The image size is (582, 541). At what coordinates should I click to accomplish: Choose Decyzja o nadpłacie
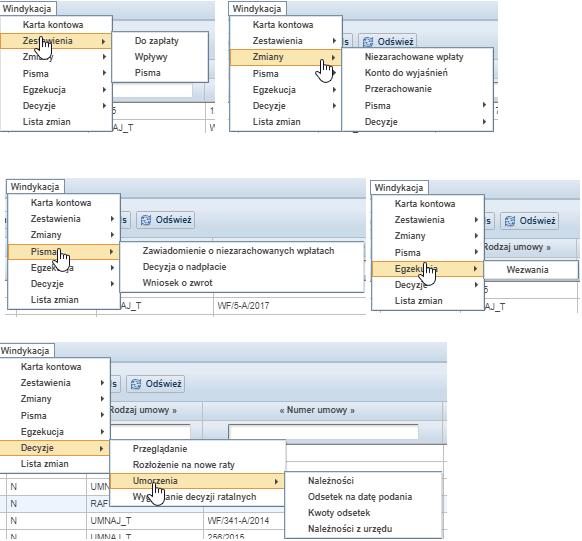184,267
